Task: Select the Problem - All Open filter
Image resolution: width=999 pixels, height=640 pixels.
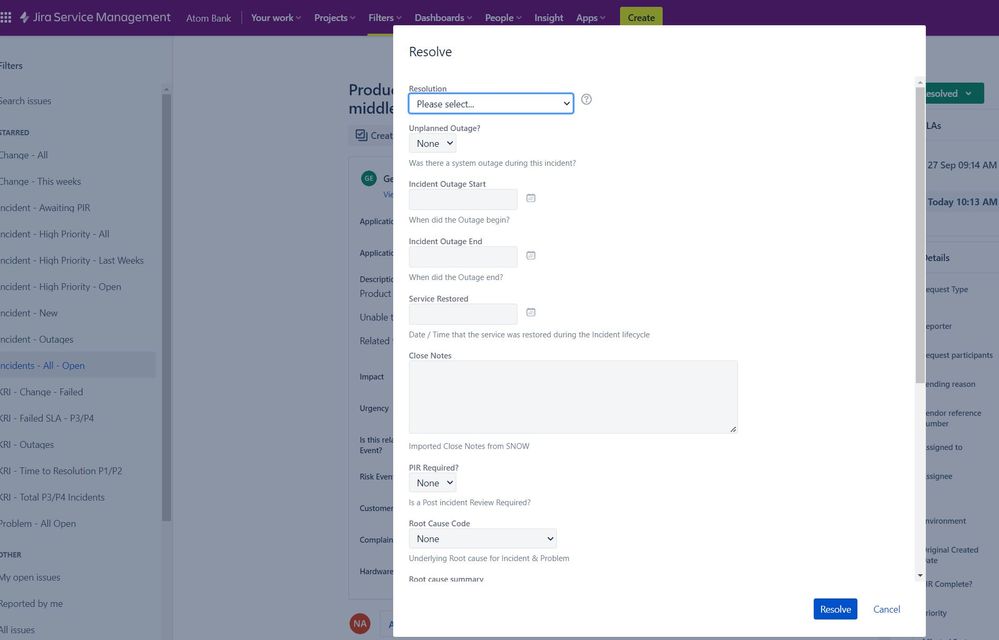Action: pos(38,523)
